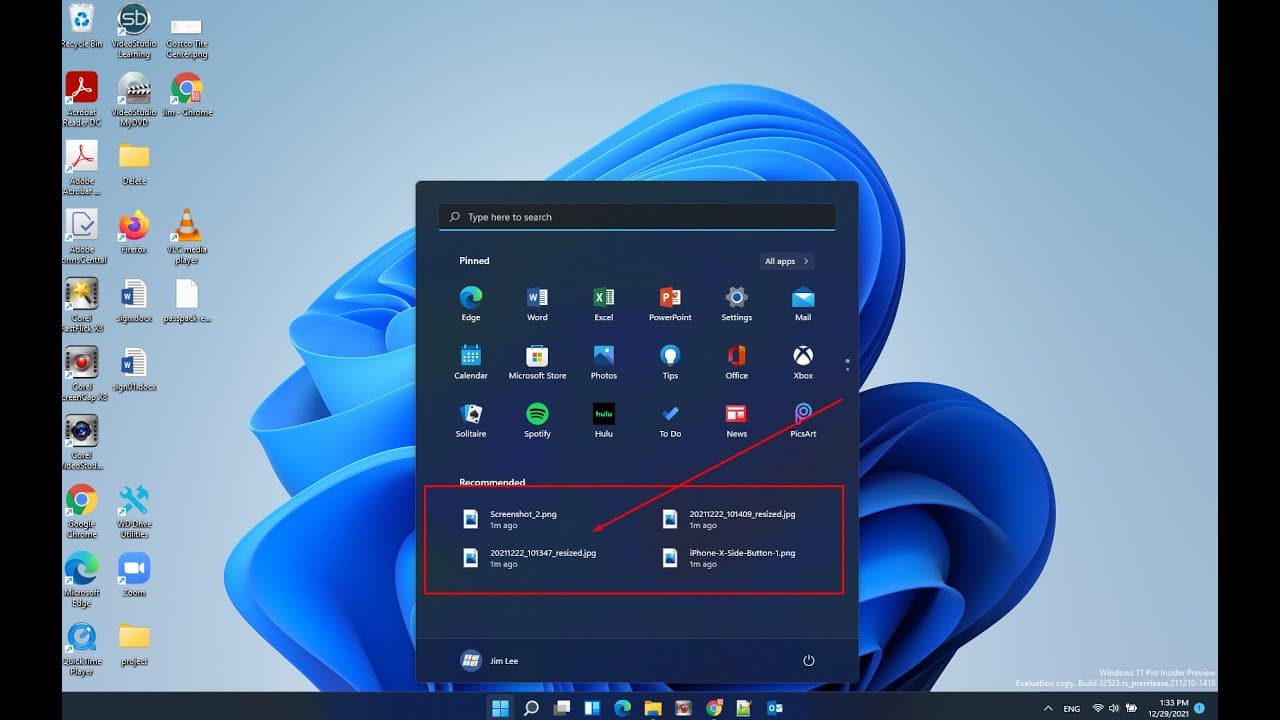Select Acrobat Reader DC desktop icon
Image resolution: width=1280 pixels, height=720 pixels.
pyautogui.click(x=81, y=99)
